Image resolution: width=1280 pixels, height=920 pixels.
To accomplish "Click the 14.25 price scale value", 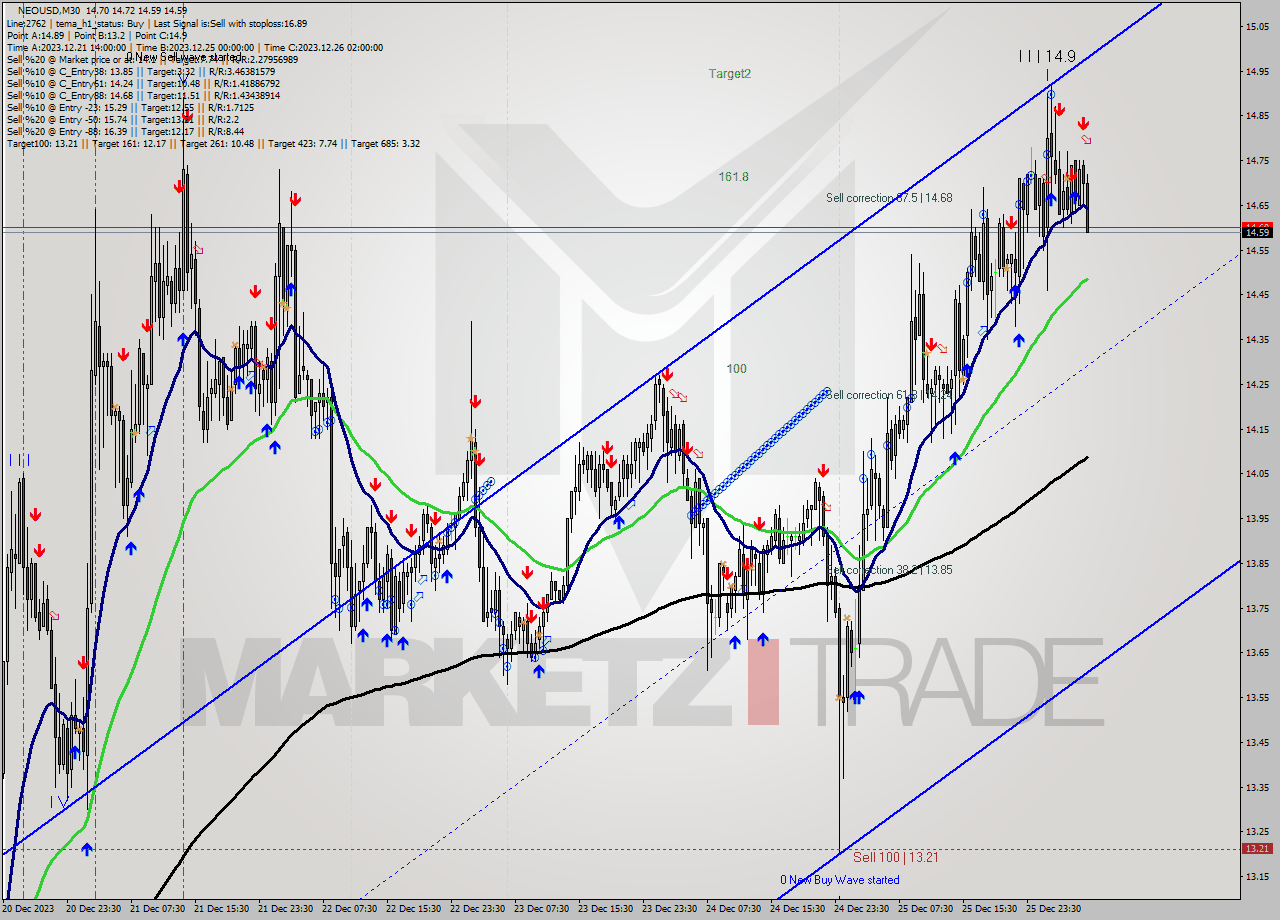I will 1257,384.
